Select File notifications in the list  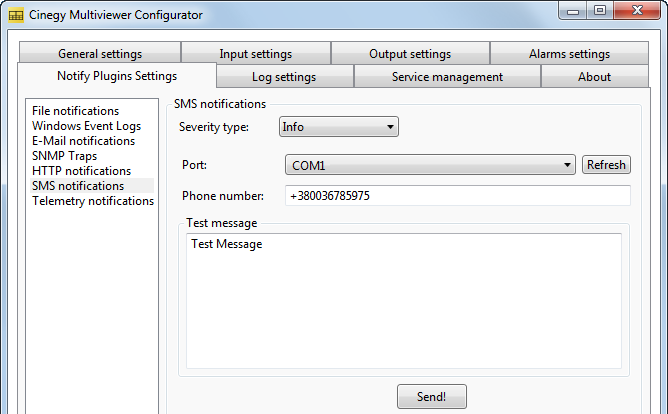[x=92, y=111]
